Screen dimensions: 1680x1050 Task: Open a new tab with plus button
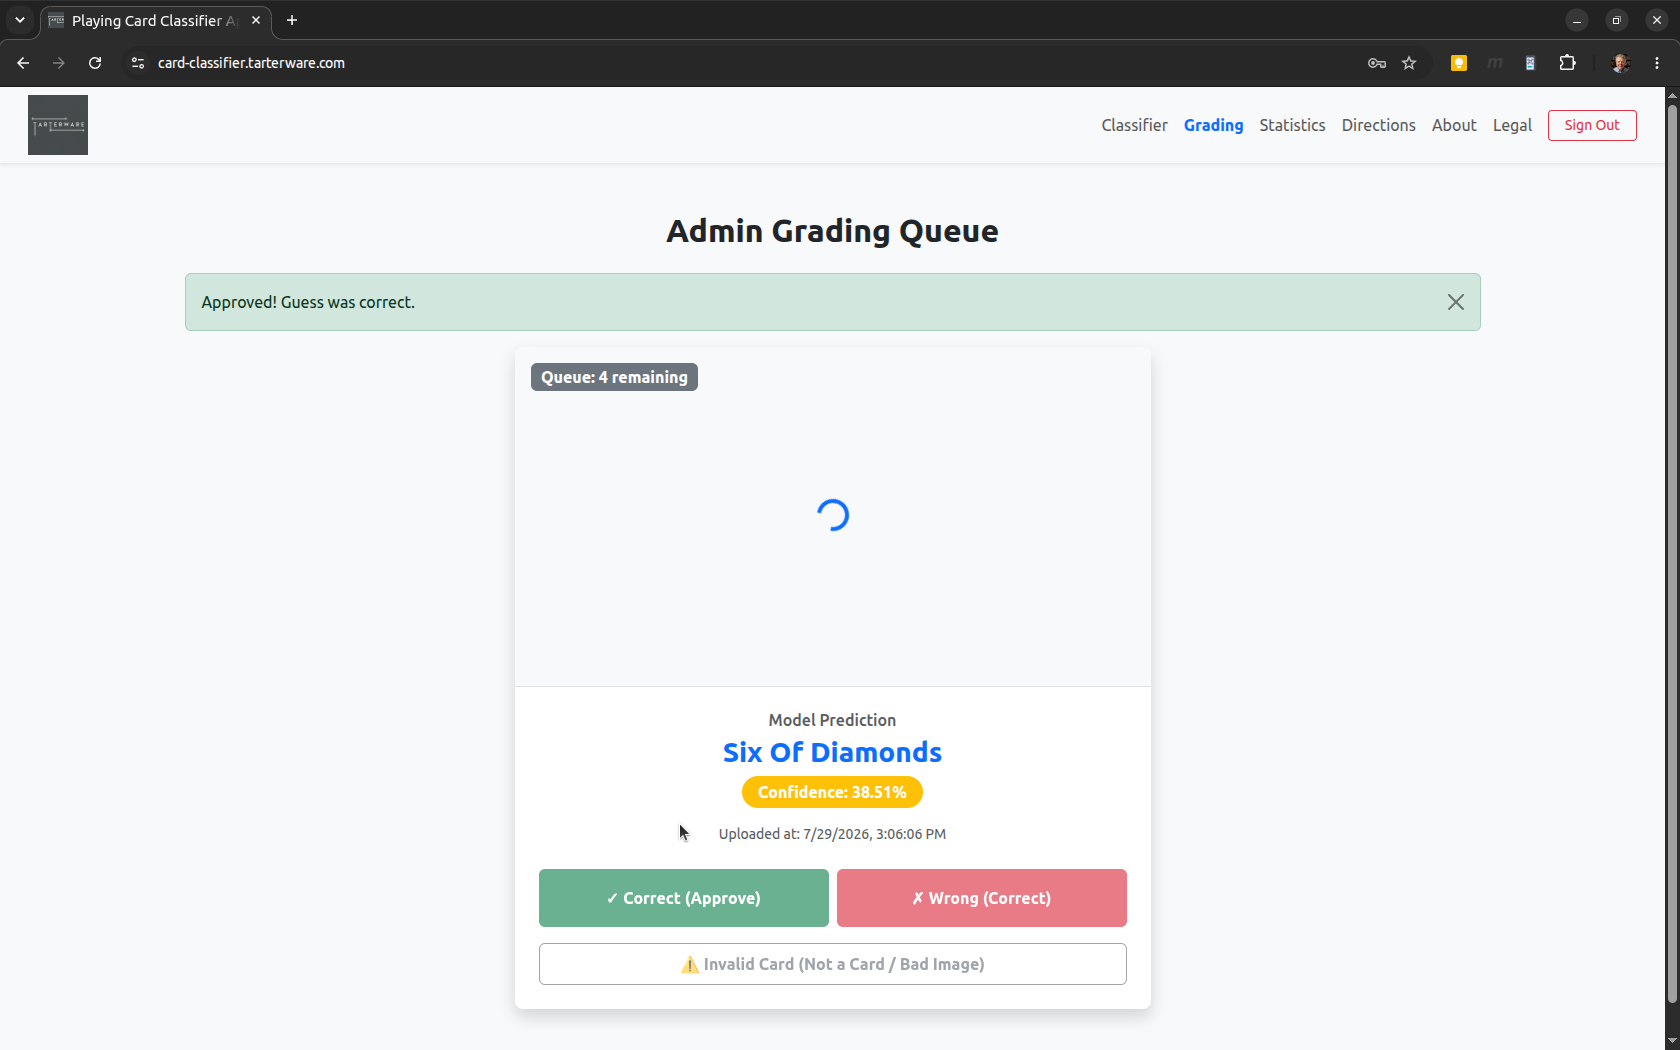tap(292, 20)
